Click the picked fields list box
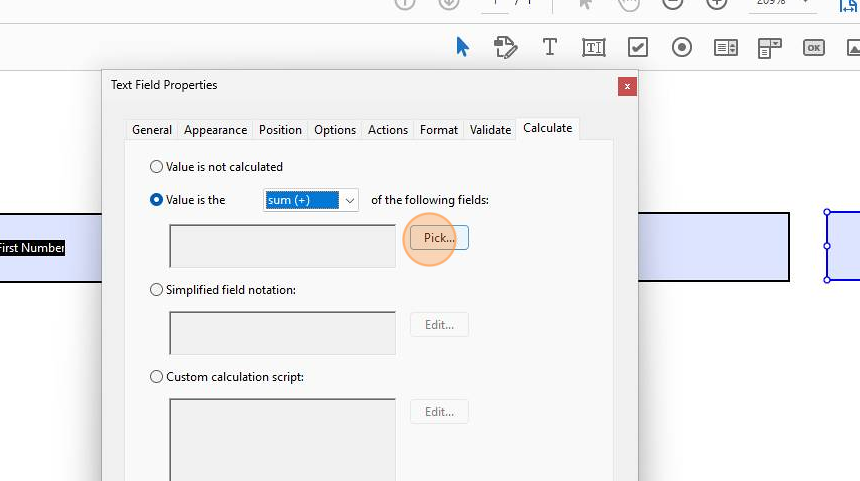This screenshot has height=481, width=860. coord(282,246)
